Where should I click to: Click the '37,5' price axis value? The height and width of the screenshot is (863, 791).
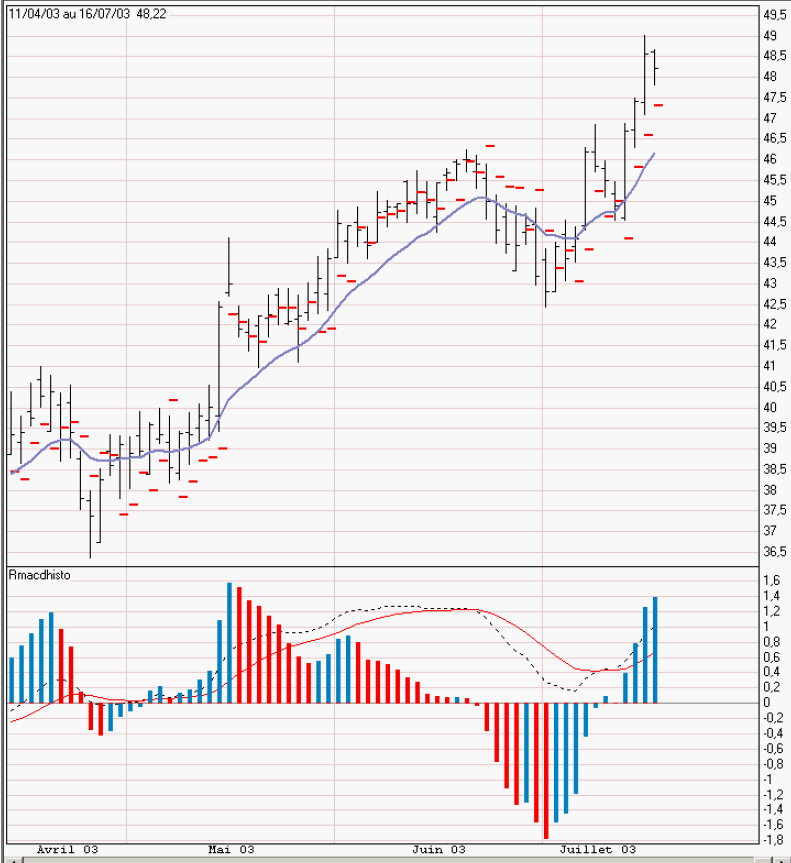point(774,510)
